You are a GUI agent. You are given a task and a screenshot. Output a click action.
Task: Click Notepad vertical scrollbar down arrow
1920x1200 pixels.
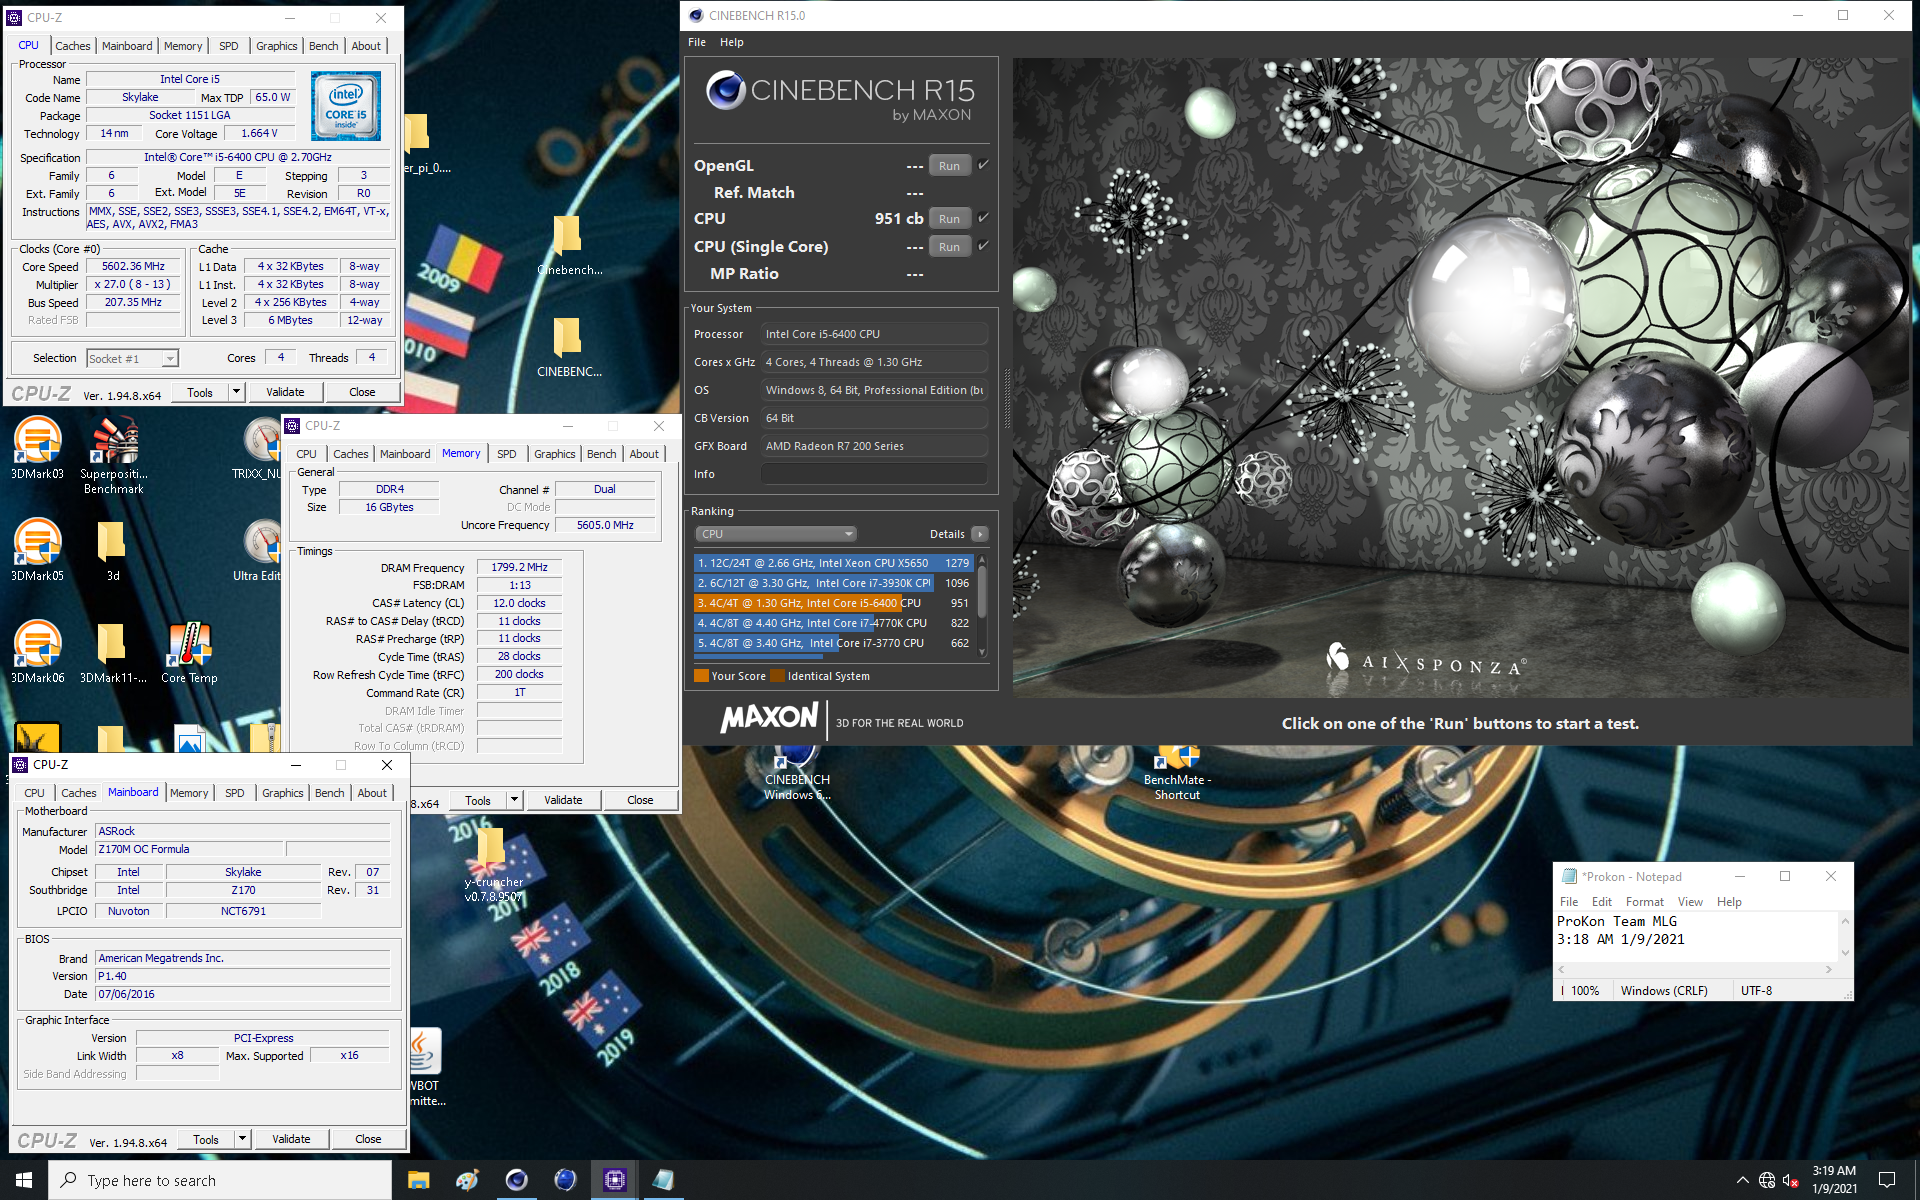pos(1845,953)
